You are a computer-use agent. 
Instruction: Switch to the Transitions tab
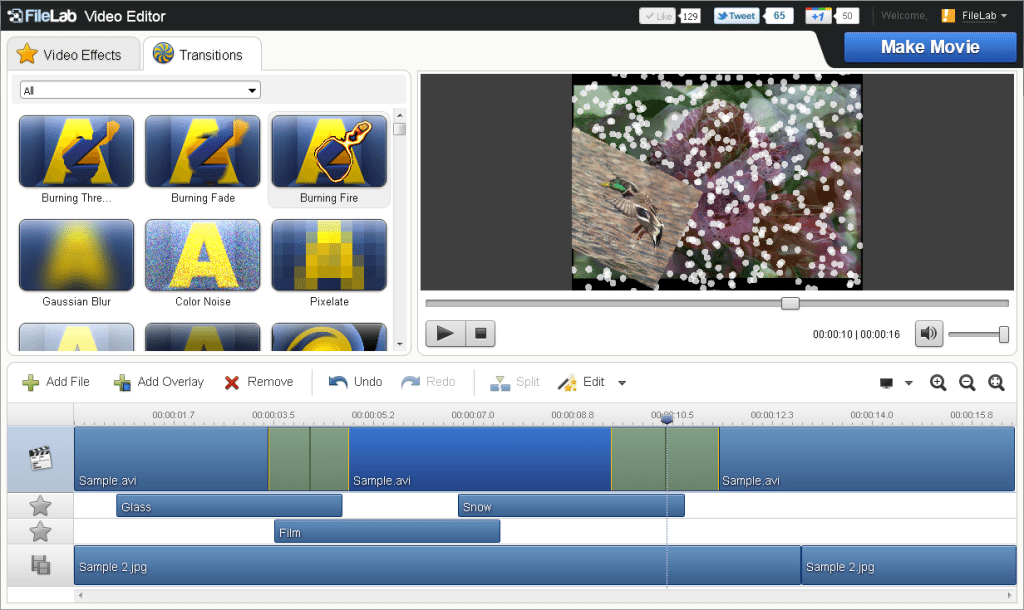click(x=202, y=54)
